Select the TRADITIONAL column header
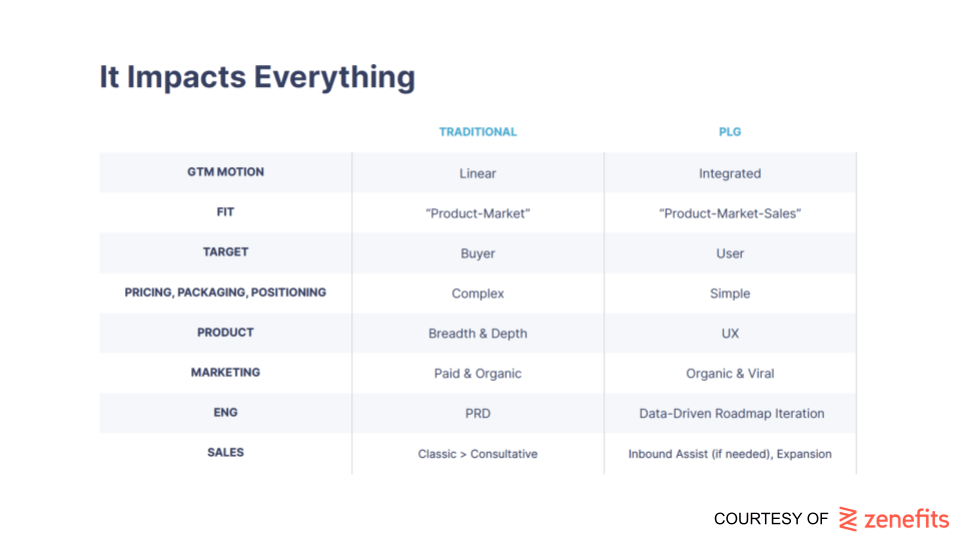The height and width of the screenshot is (540, 960). coord(478,132)
